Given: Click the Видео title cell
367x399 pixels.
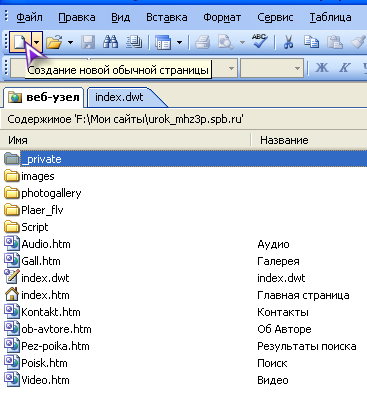Looking at the screenshot, I should 273,380.
